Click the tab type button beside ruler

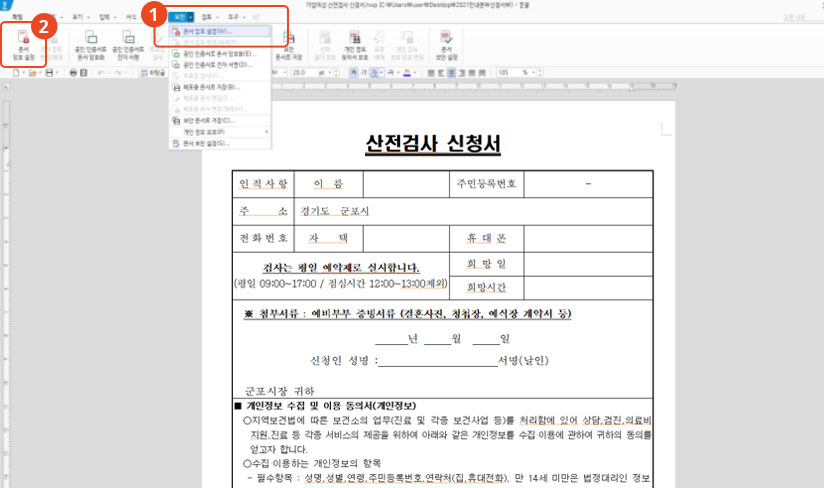[x=5, y=87]
